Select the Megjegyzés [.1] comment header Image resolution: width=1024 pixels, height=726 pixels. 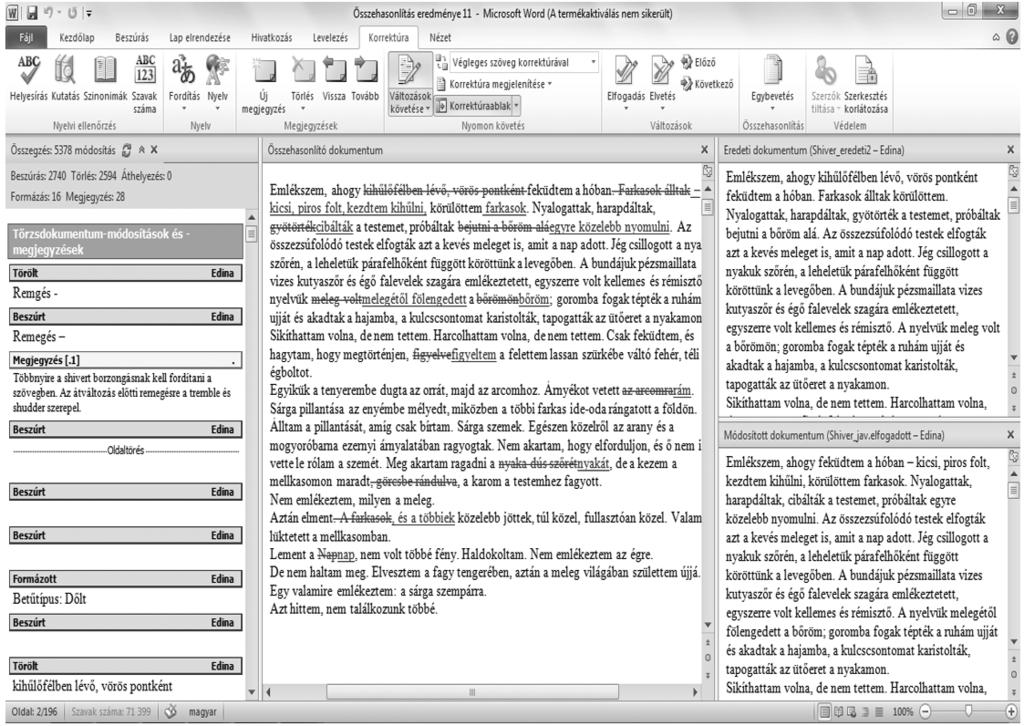126,360
